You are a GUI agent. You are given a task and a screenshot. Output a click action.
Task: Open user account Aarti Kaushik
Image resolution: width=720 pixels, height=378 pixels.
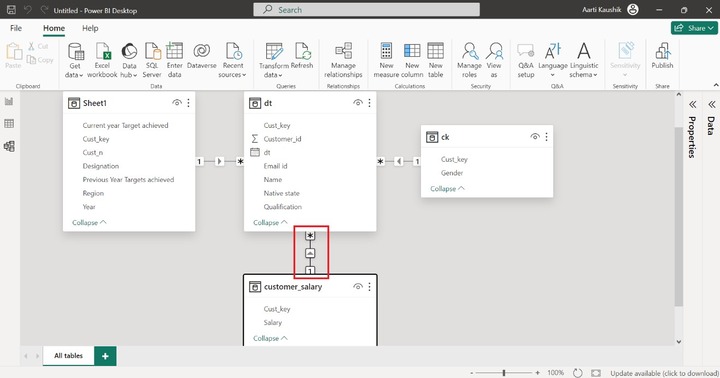click(610, 10)
